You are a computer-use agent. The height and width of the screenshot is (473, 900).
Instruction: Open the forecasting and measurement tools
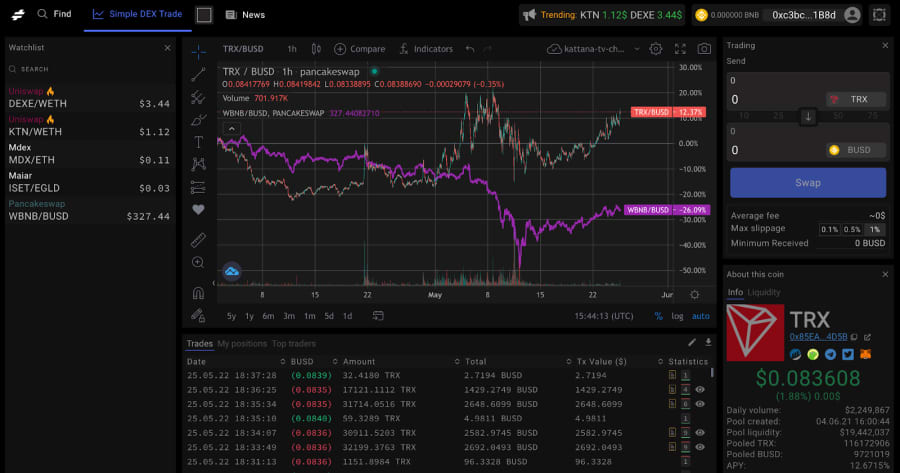click(x=198, y=187)
